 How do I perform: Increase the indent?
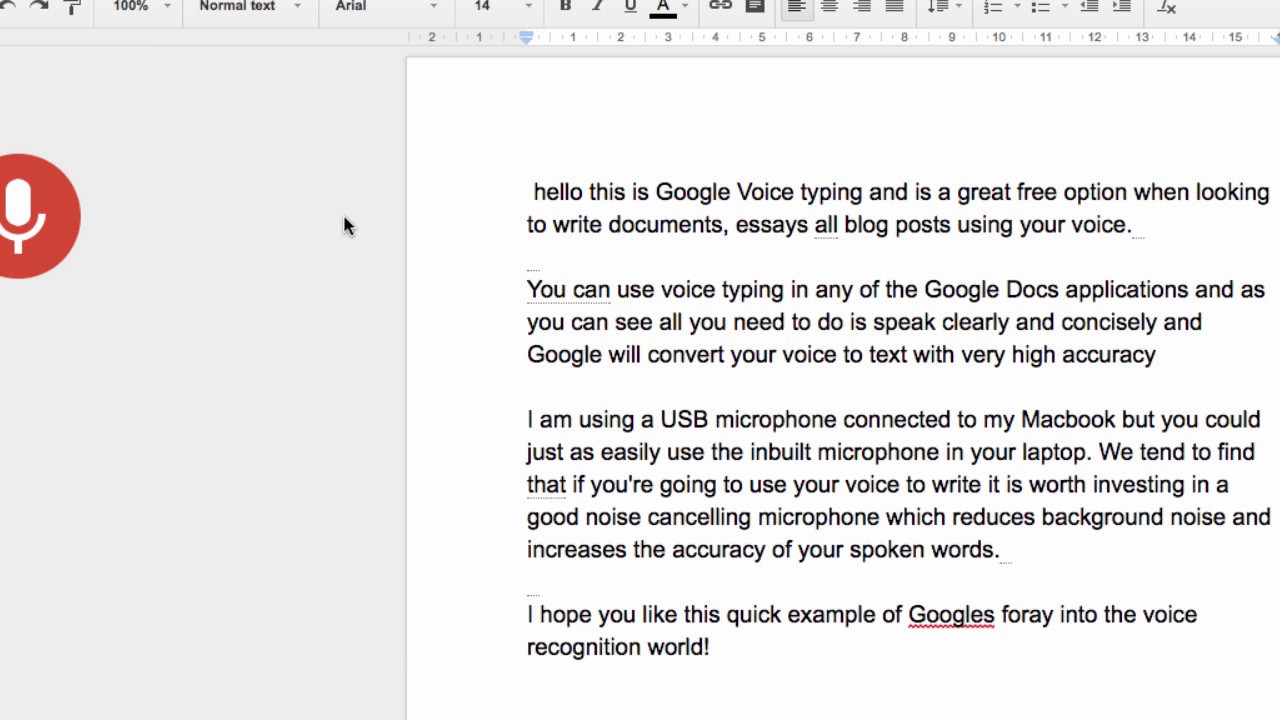[x=1122, y=7]
